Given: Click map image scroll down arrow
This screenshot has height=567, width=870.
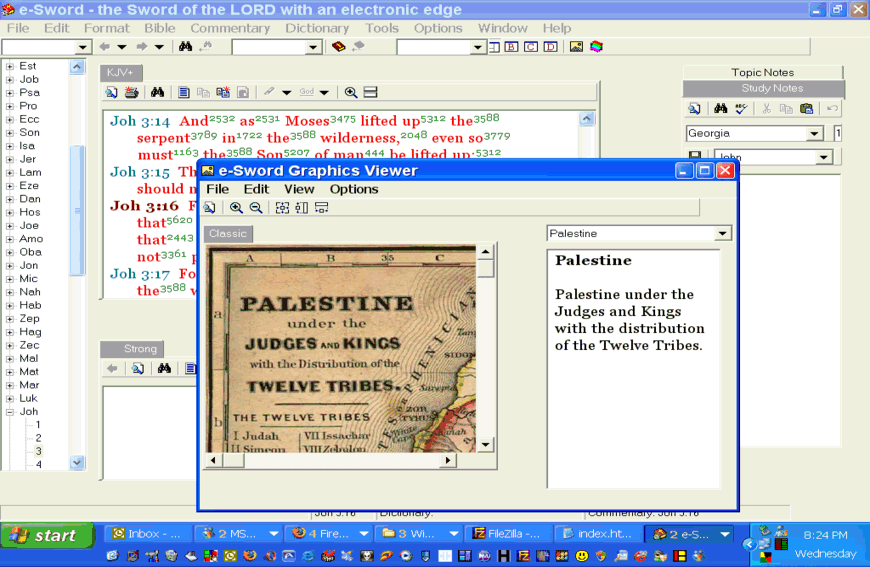Looking at the screenshot, I should click(485, 444).
